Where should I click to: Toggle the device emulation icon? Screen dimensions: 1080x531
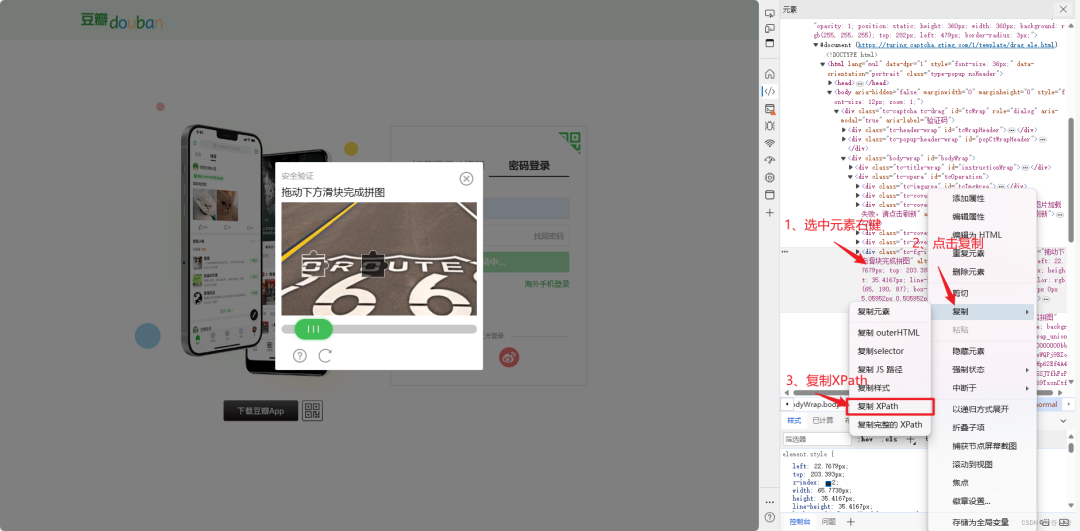(x=769, y=28)
